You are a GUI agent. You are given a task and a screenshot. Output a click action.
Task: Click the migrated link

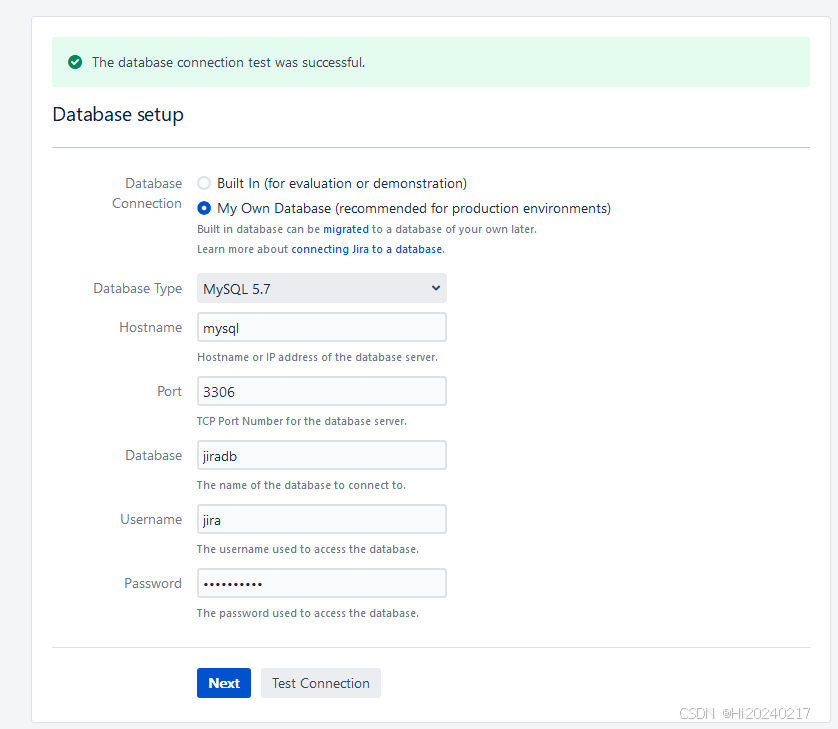[x=346, y=229]
